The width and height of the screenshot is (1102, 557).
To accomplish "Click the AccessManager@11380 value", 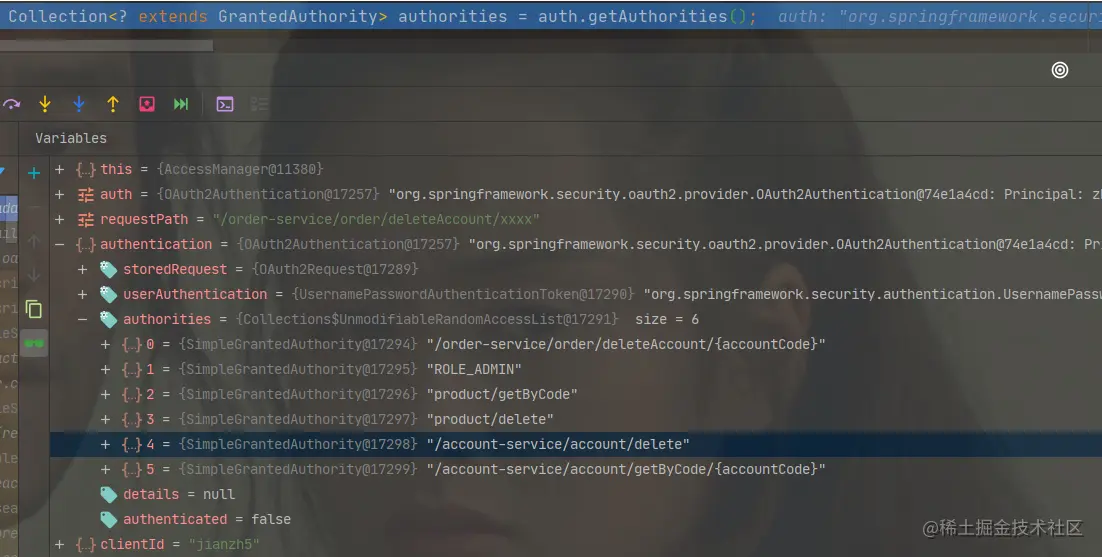I will coord(240,169).
